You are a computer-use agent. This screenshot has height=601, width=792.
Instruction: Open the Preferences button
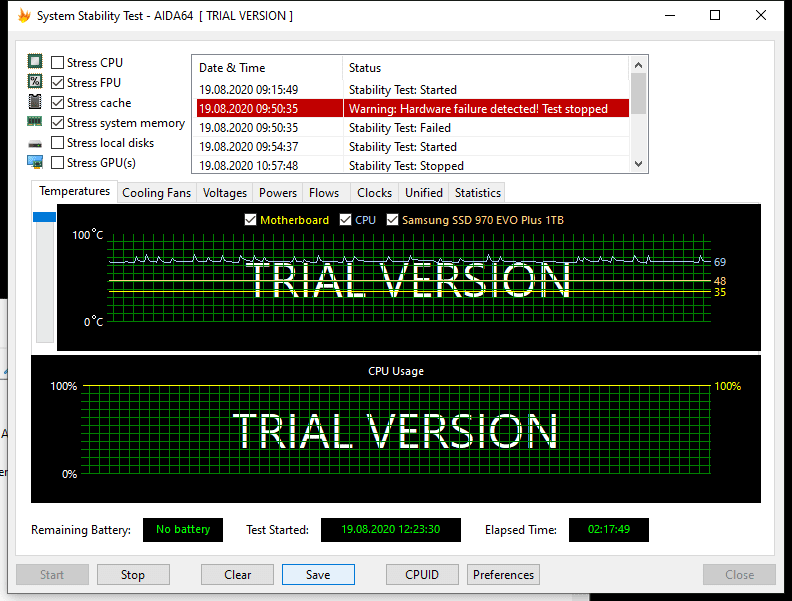coord(504,575)
